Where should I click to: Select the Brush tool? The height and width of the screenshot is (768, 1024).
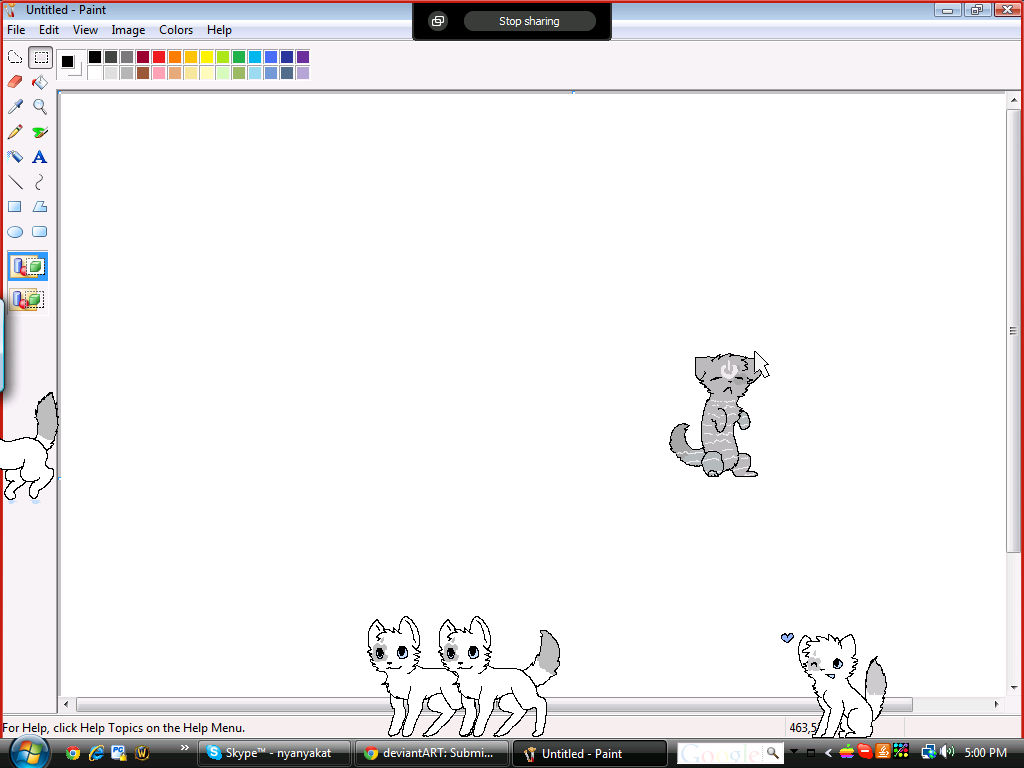[40, 132]
